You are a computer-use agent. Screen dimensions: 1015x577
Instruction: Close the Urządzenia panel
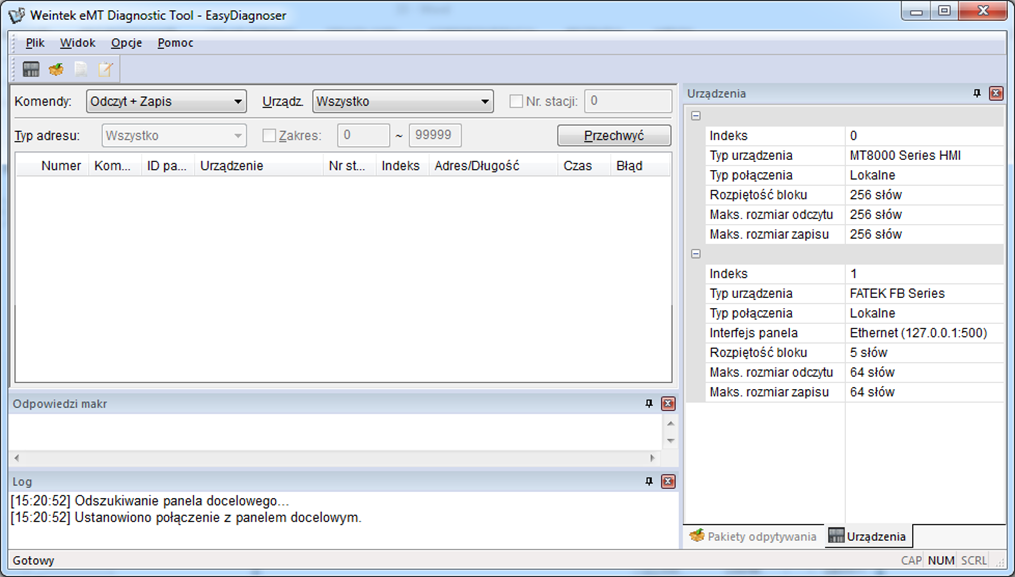[996, 93]
